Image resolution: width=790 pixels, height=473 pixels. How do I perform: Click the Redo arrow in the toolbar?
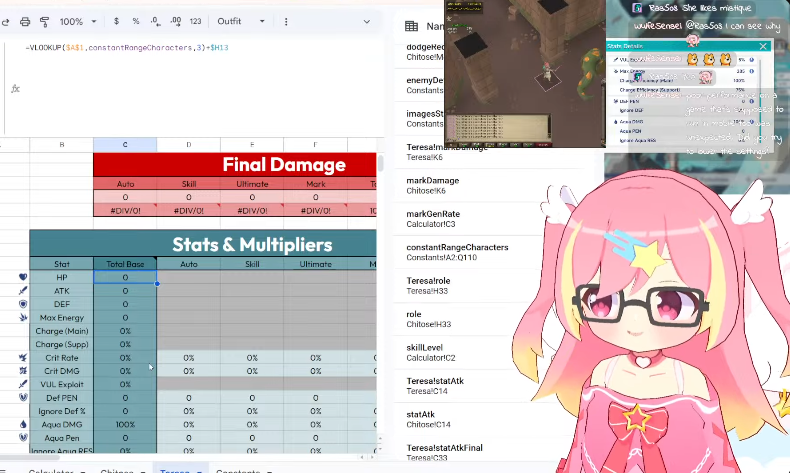pos(6,22)
